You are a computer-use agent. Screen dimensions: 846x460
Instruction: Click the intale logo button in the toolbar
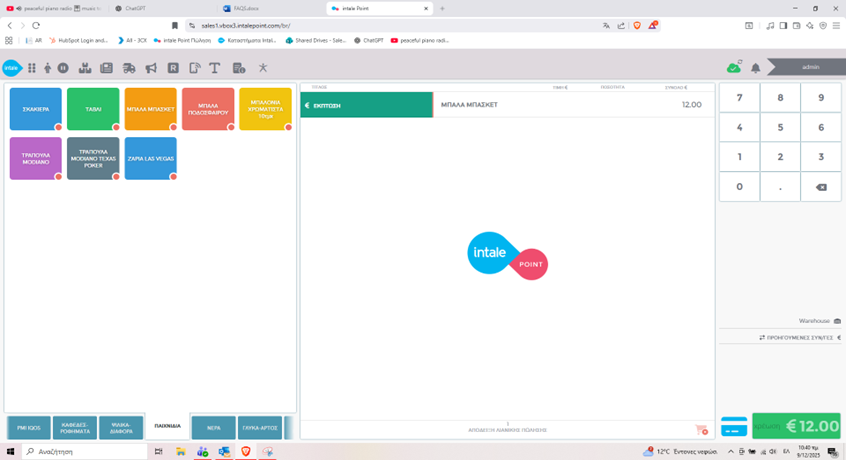(11, 68)
